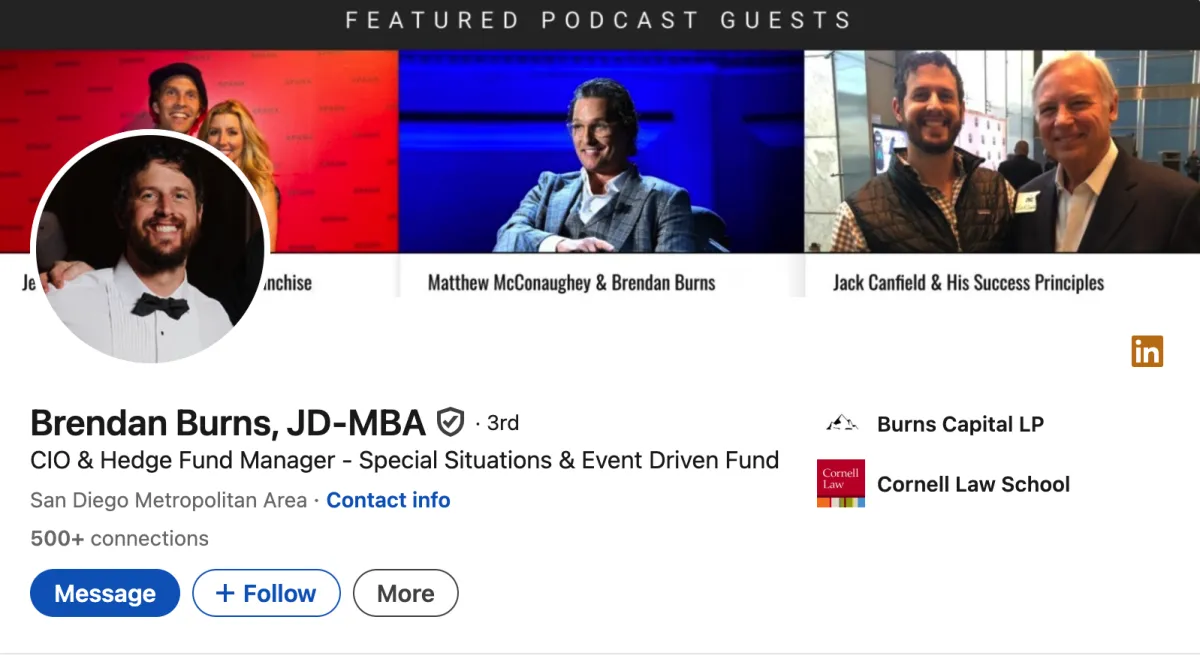Viewport: 1200px width, 659px height.
Task: Open the round profile photo
Action: pyautogui.click(x=151, y=247)
